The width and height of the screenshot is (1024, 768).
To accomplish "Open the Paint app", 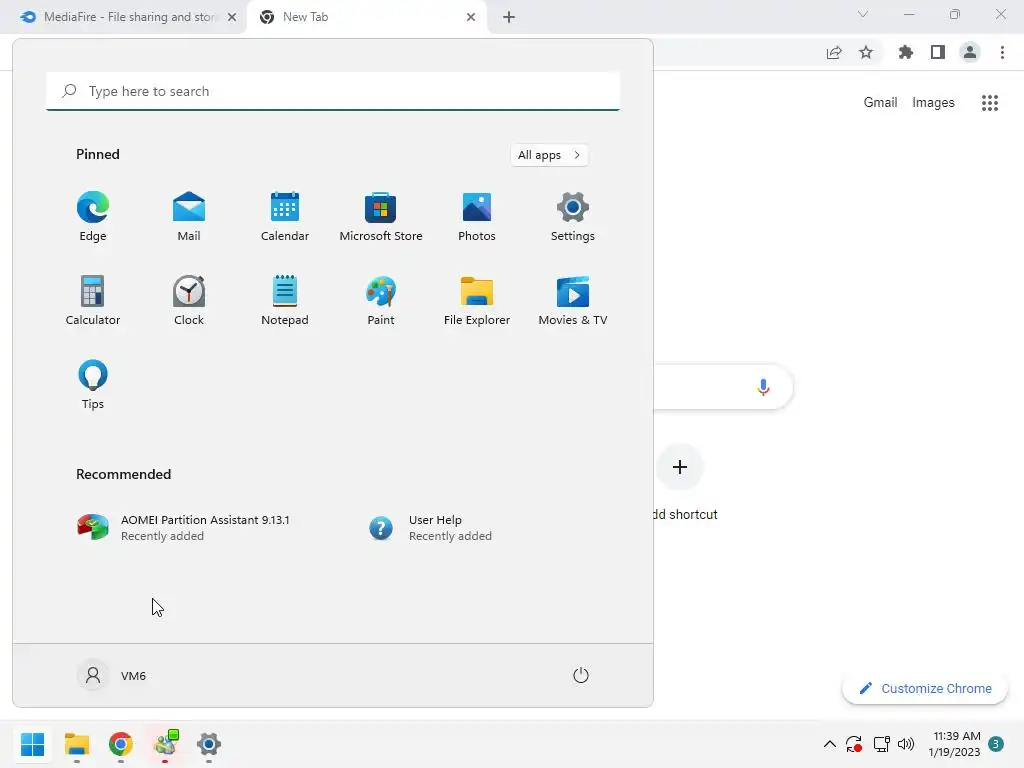I will coord(381,300).
